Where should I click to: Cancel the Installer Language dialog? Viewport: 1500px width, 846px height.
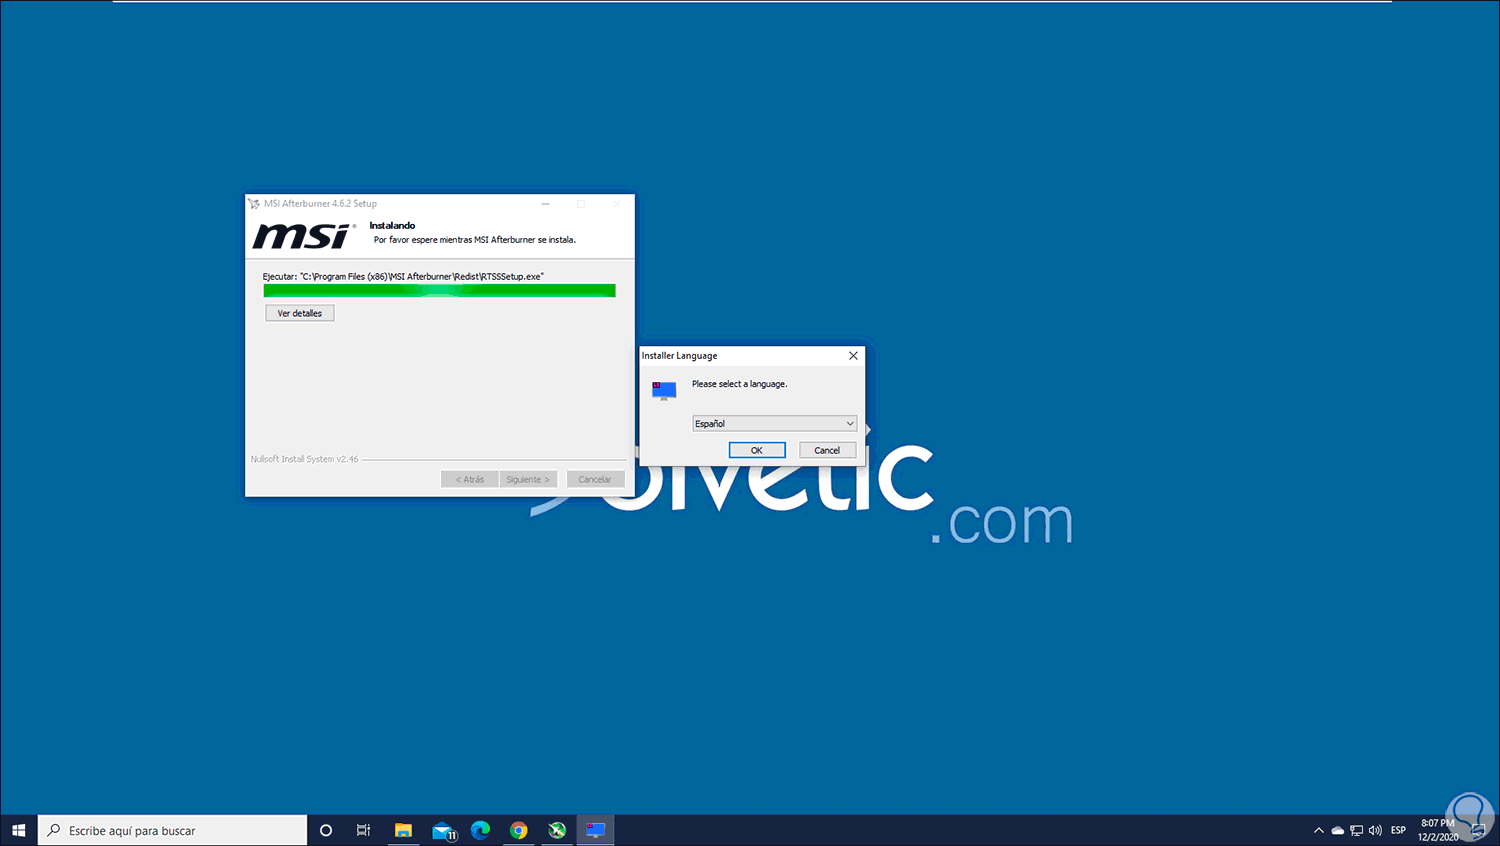[827, 450]
